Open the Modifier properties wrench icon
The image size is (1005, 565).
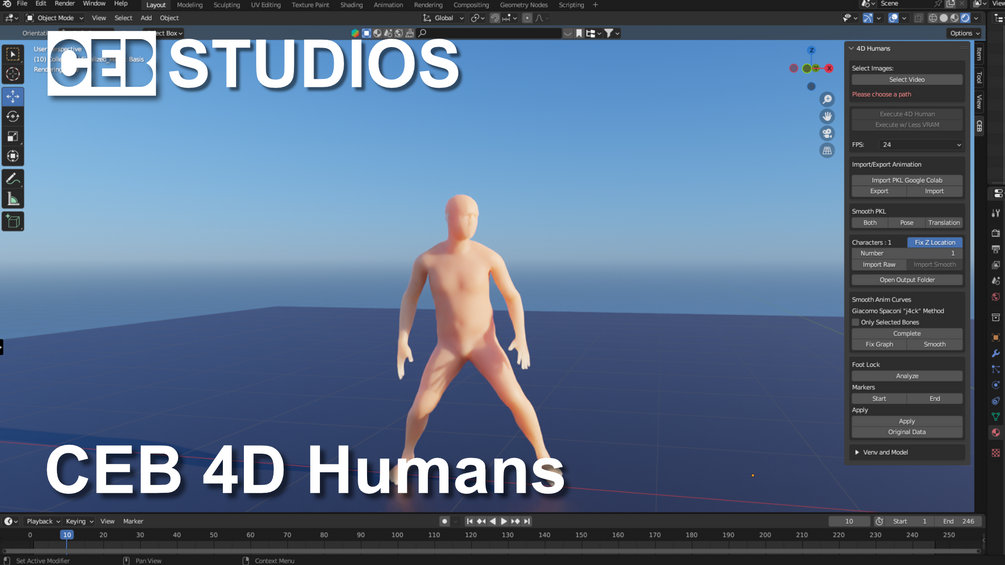coord(995,354)
